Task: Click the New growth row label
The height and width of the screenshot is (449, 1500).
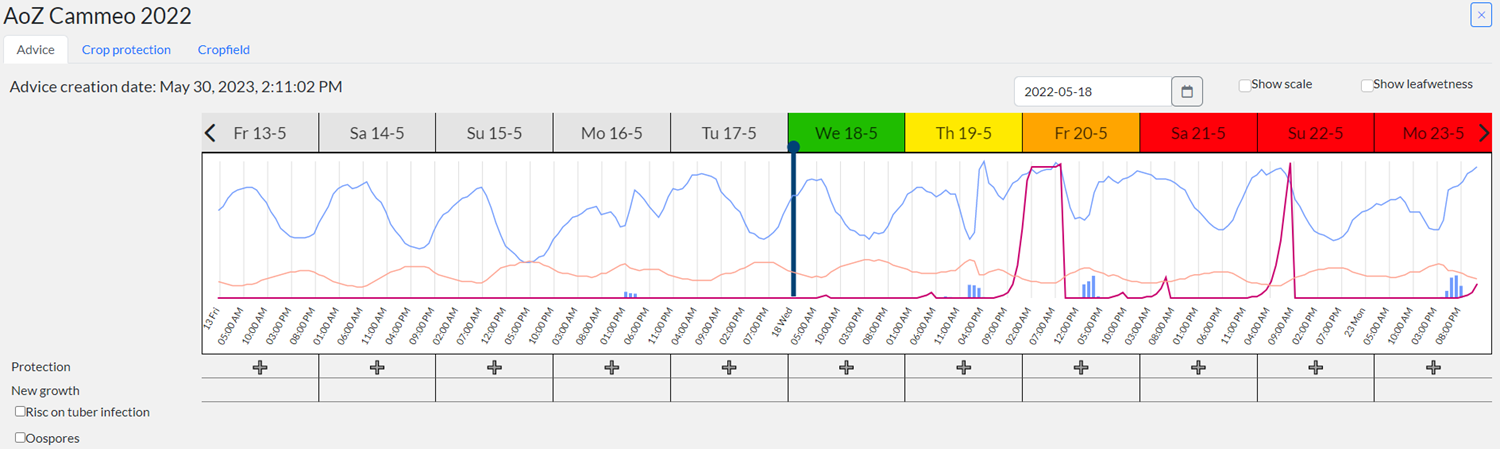Action: click(45, 391)
